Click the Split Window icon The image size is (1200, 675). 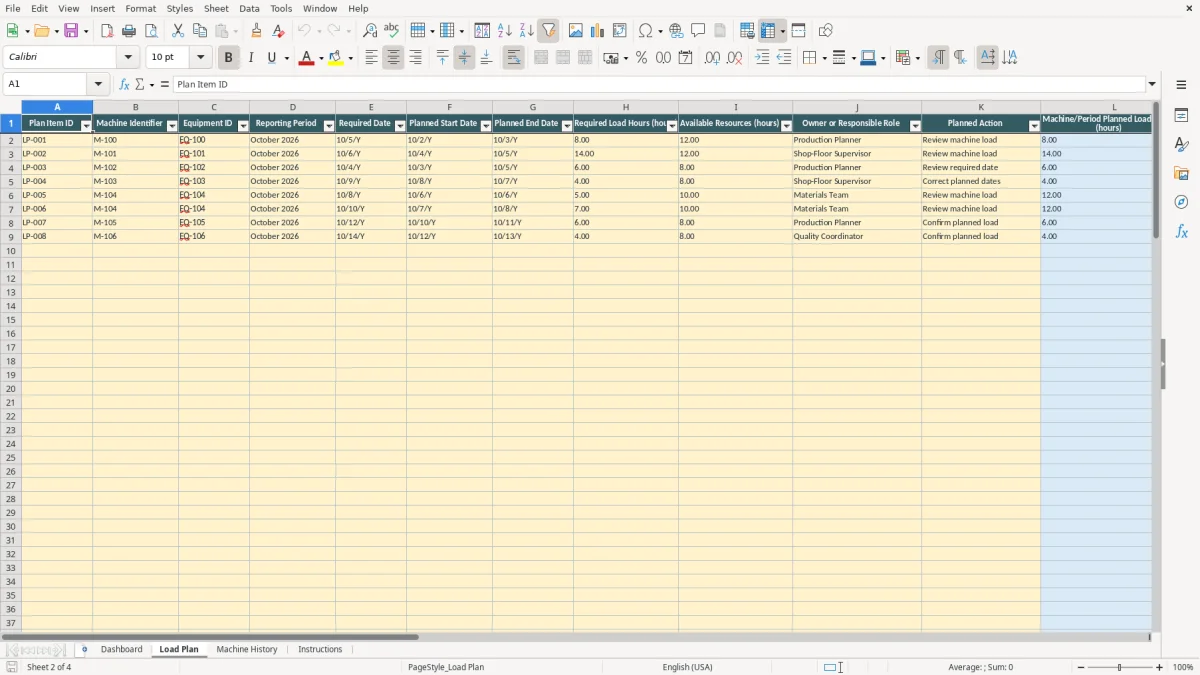[799, 30]
